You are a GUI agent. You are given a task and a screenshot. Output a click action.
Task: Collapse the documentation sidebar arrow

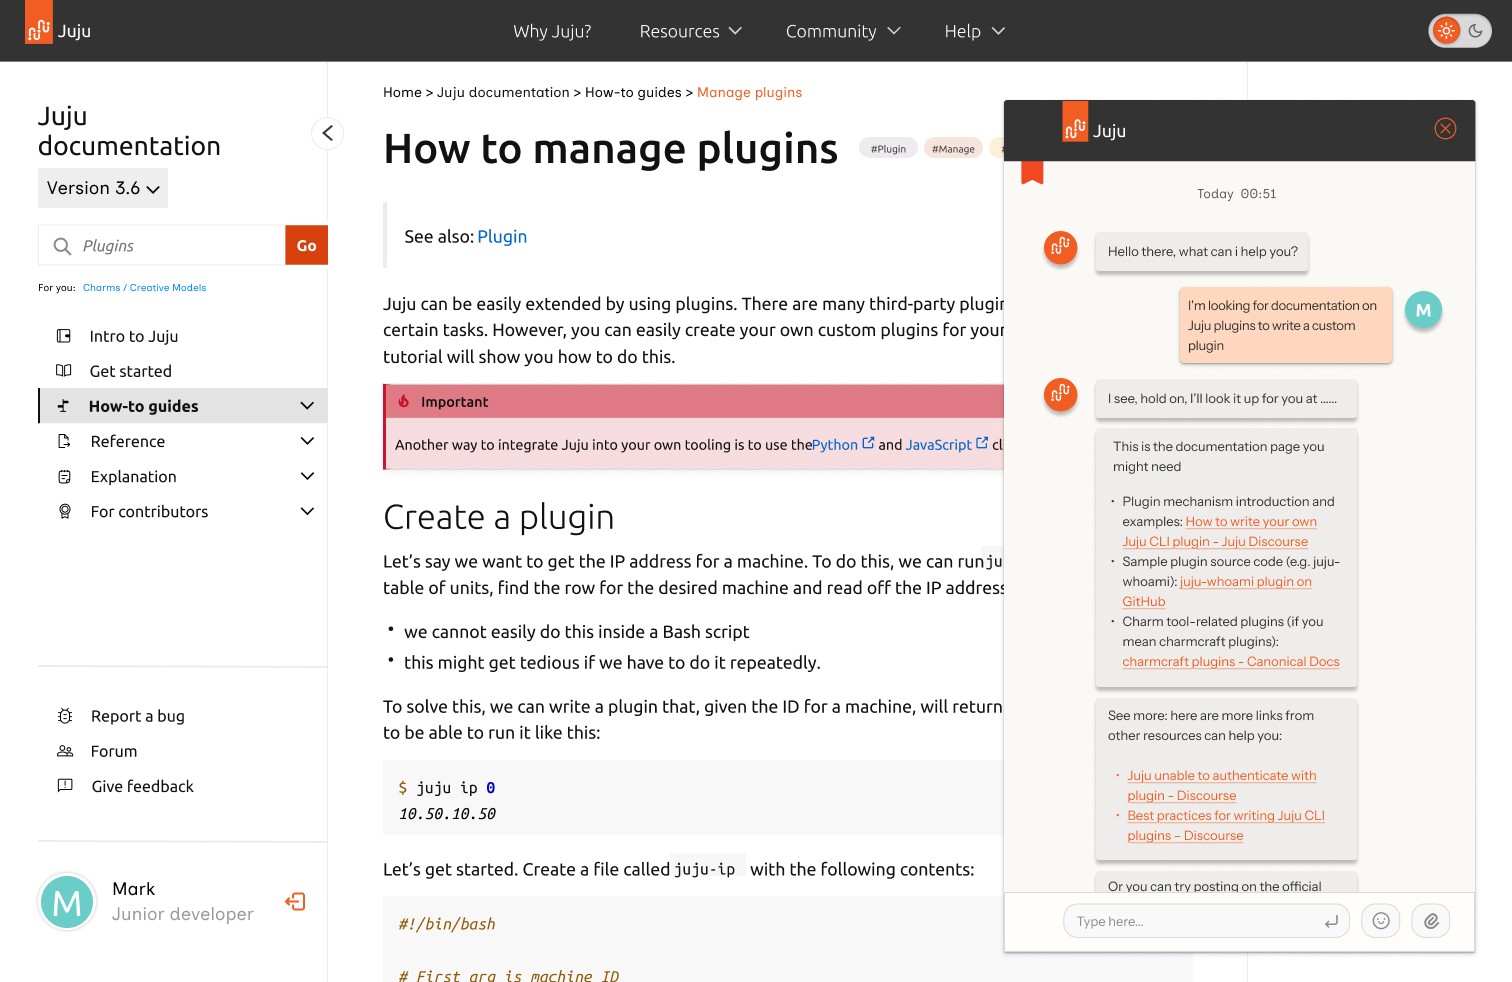tap(327, 133)
